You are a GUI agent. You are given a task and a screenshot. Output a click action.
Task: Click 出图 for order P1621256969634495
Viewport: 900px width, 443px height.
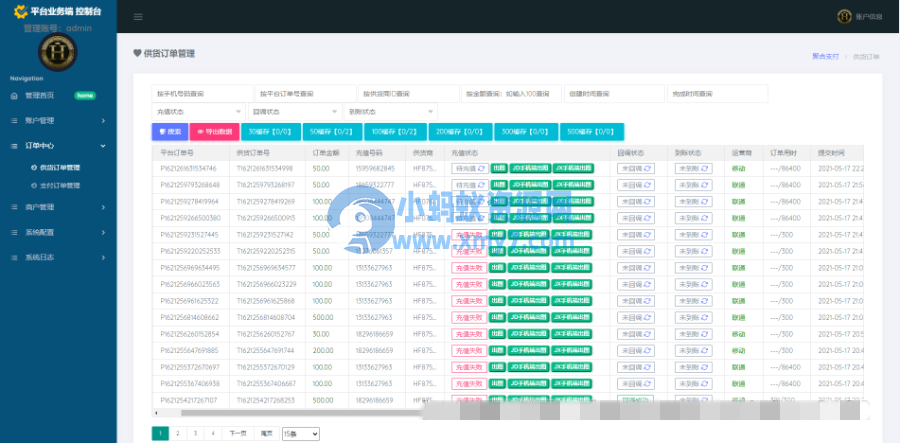pos(498,267)
